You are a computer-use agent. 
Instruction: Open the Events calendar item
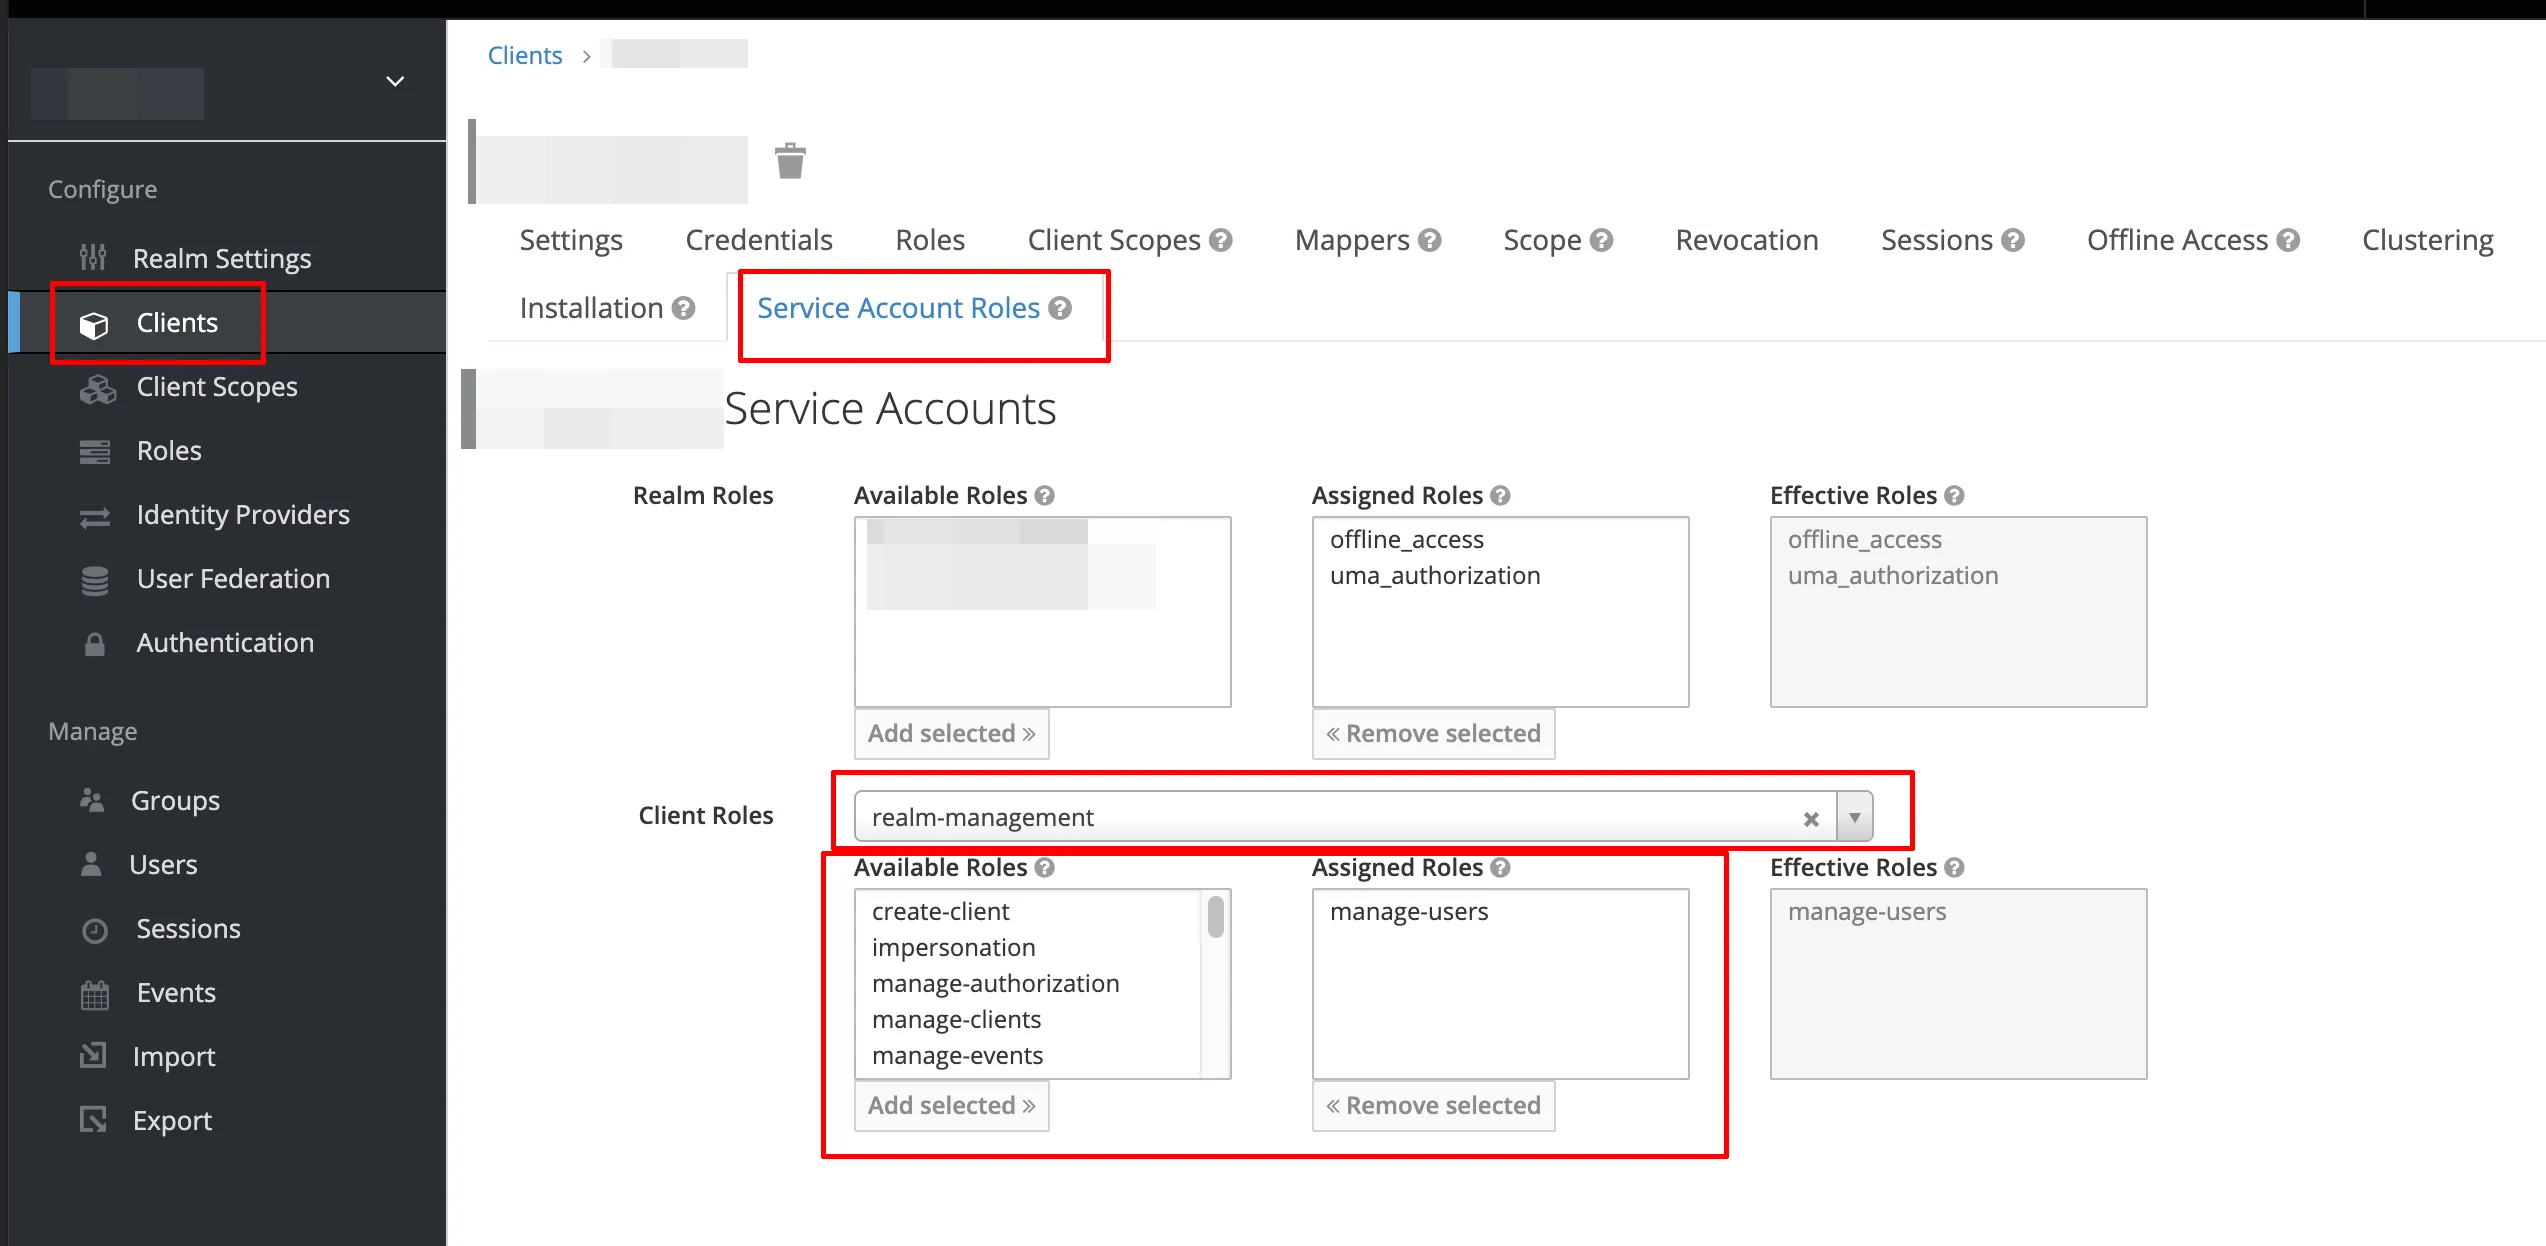coord(175,993)
